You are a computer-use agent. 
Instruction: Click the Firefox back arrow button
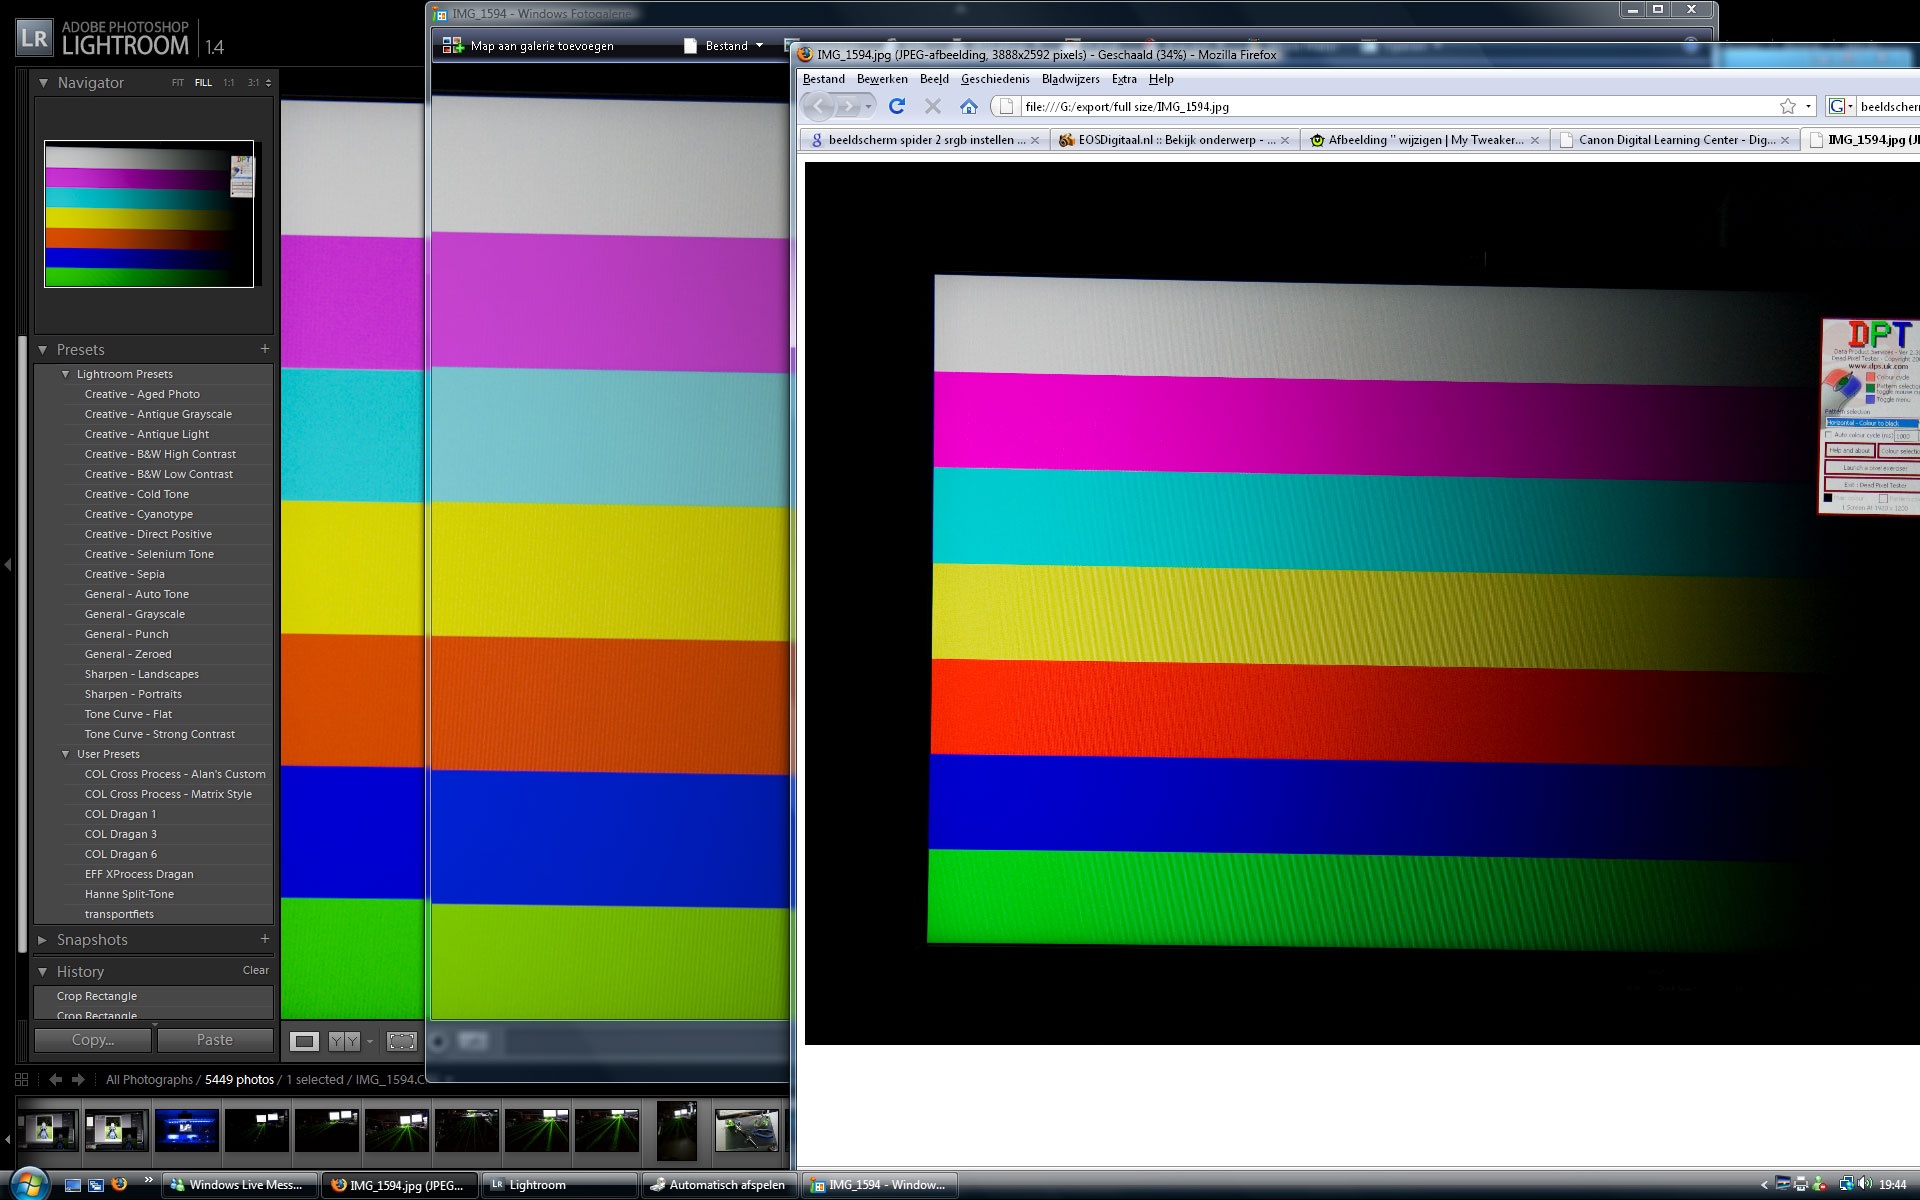[x=819, y=106]
